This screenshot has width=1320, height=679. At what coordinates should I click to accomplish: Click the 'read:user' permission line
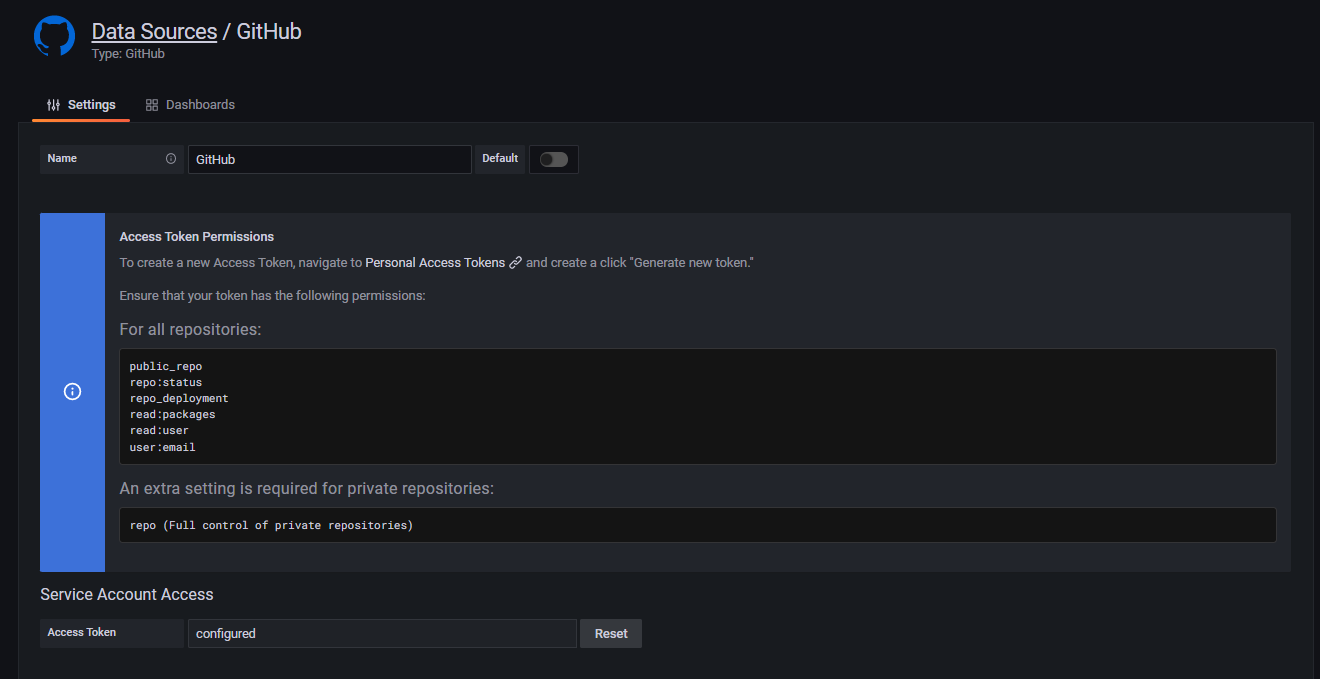pos(159,431)
